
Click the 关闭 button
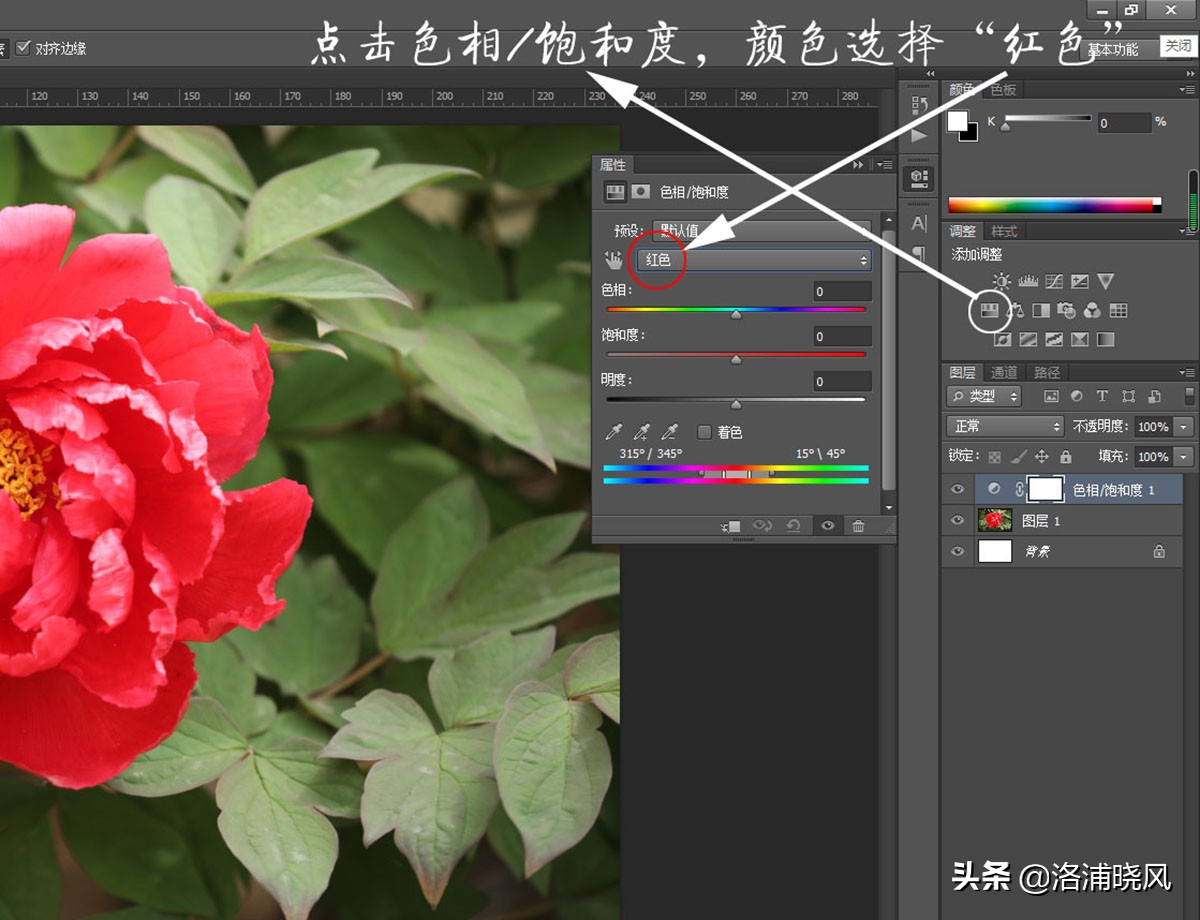(1177, 46)
